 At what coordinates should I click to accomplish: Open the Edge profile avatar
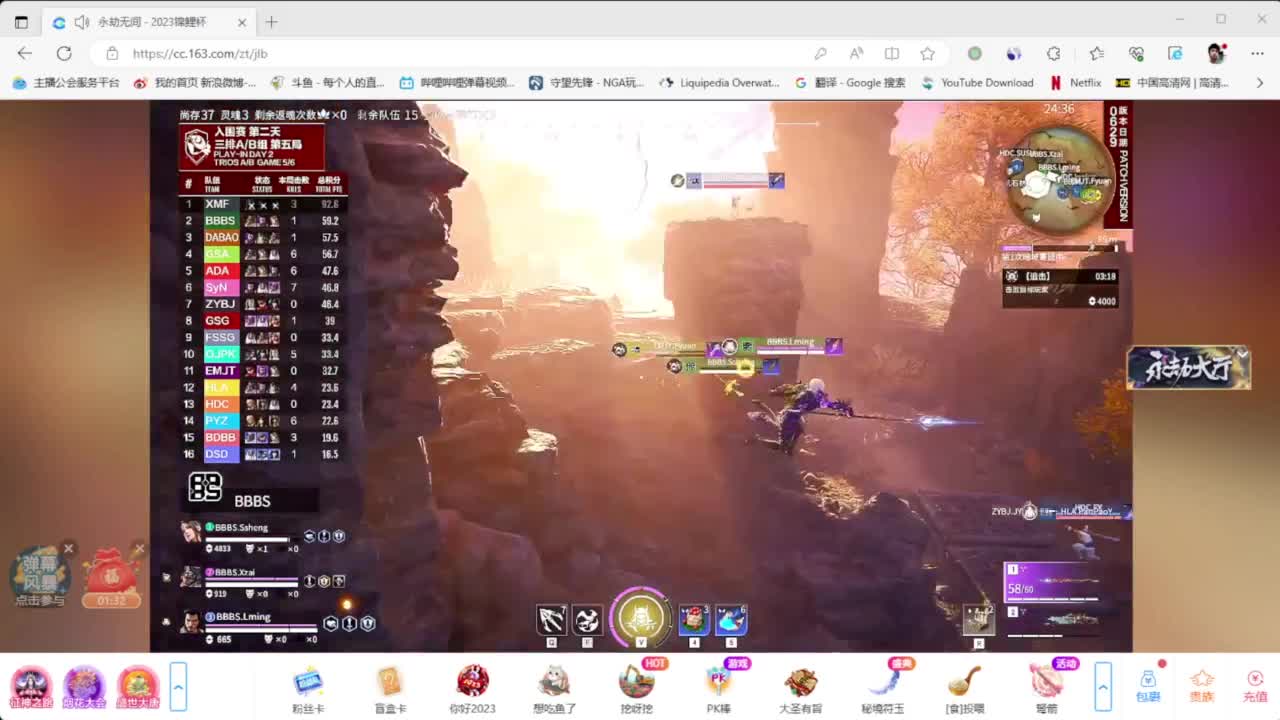[1216, 53]
